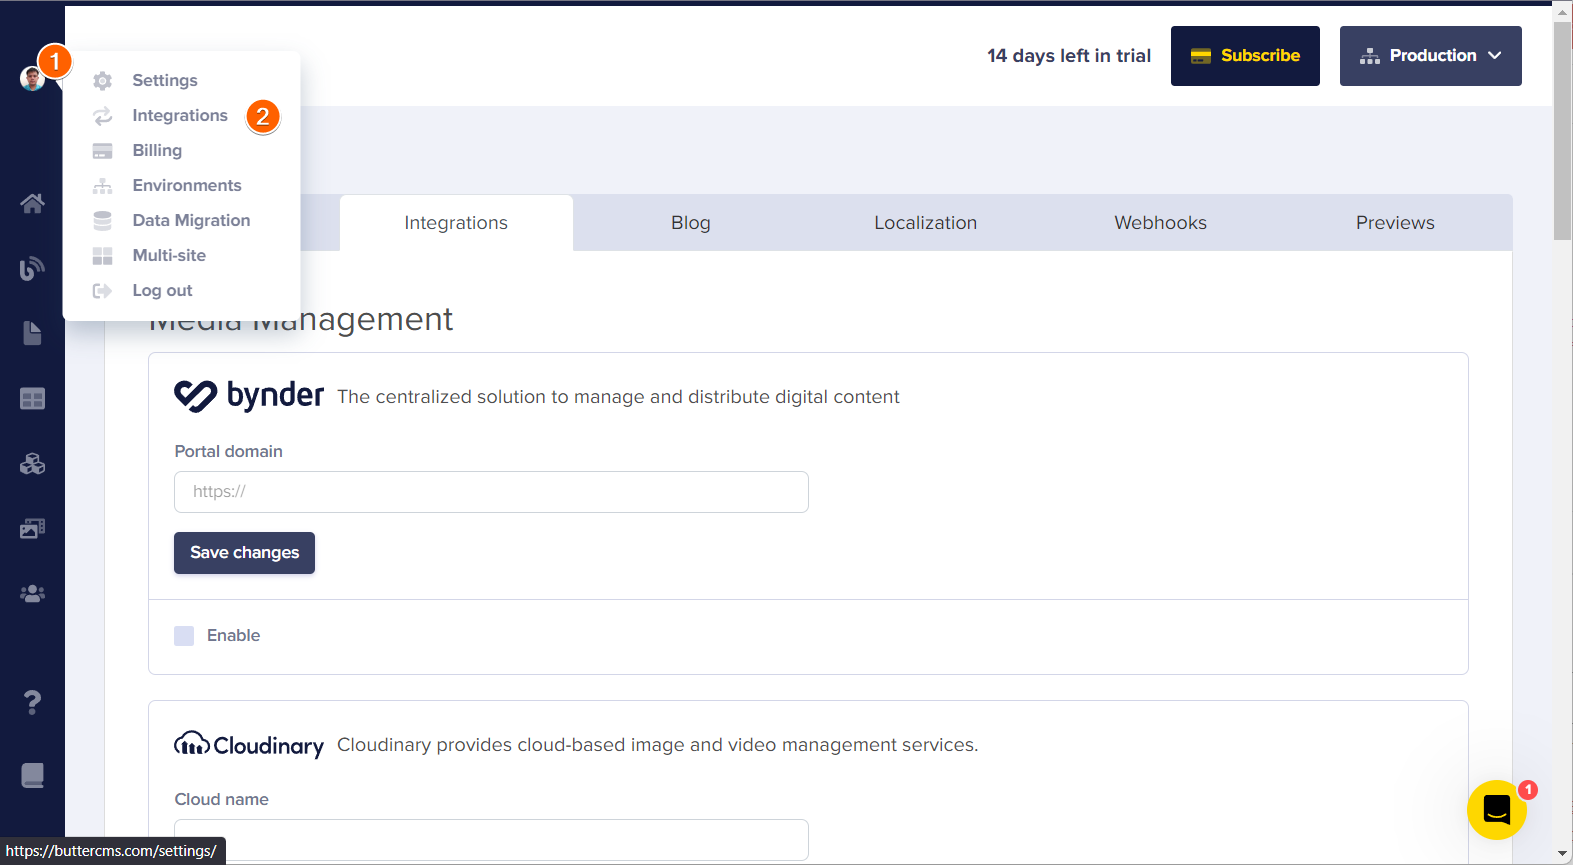Open Users from the sidebar people icon

32,594
